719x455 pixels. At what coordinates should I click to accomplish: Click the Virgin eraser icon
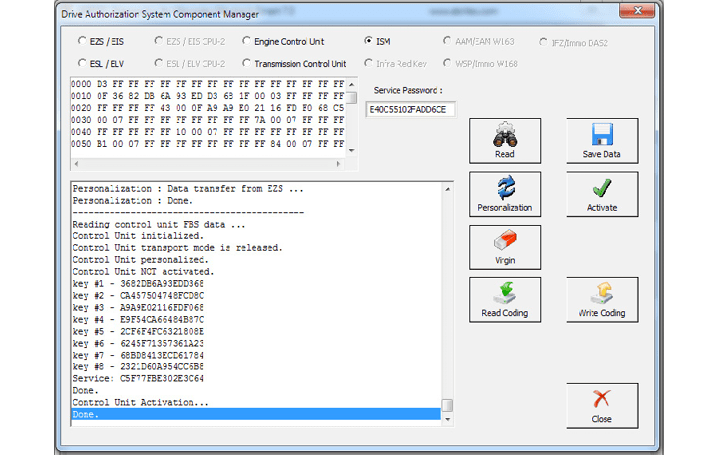(x=505, y=241)
